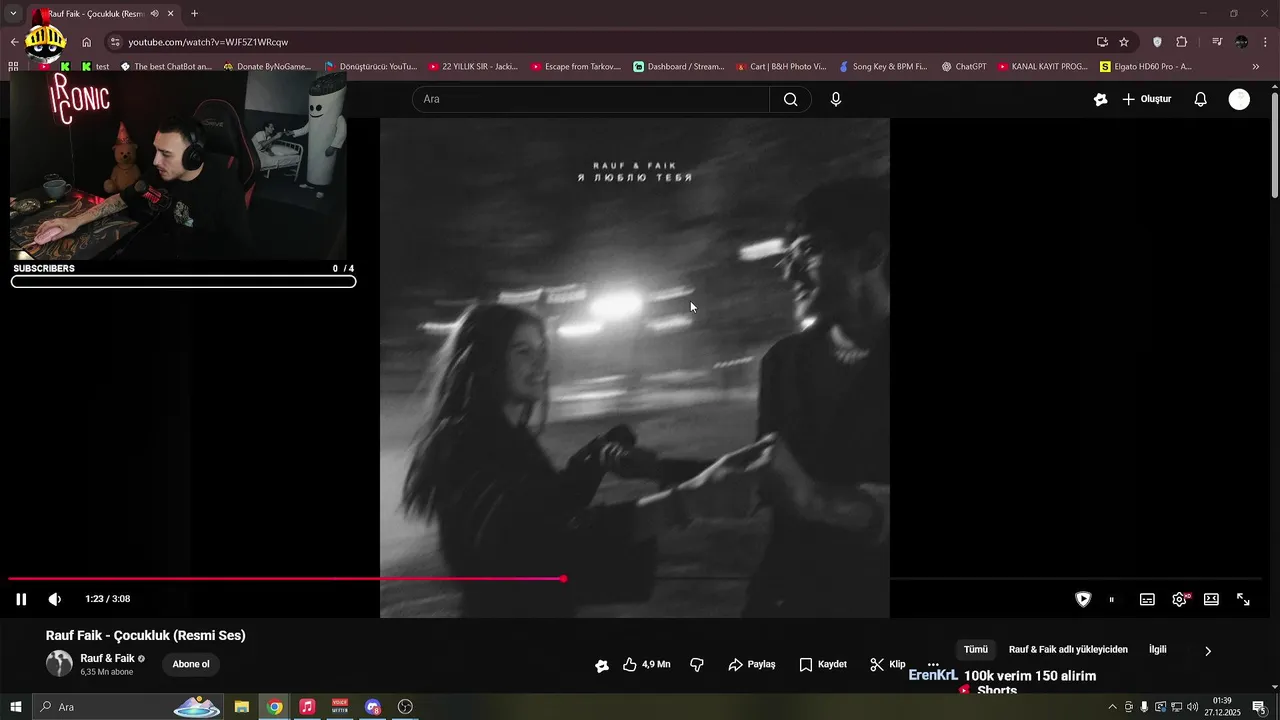The height and width of the screenshot is (720, 1280).
Task: Select the Tümü filter chip
Action: [976, 650]
